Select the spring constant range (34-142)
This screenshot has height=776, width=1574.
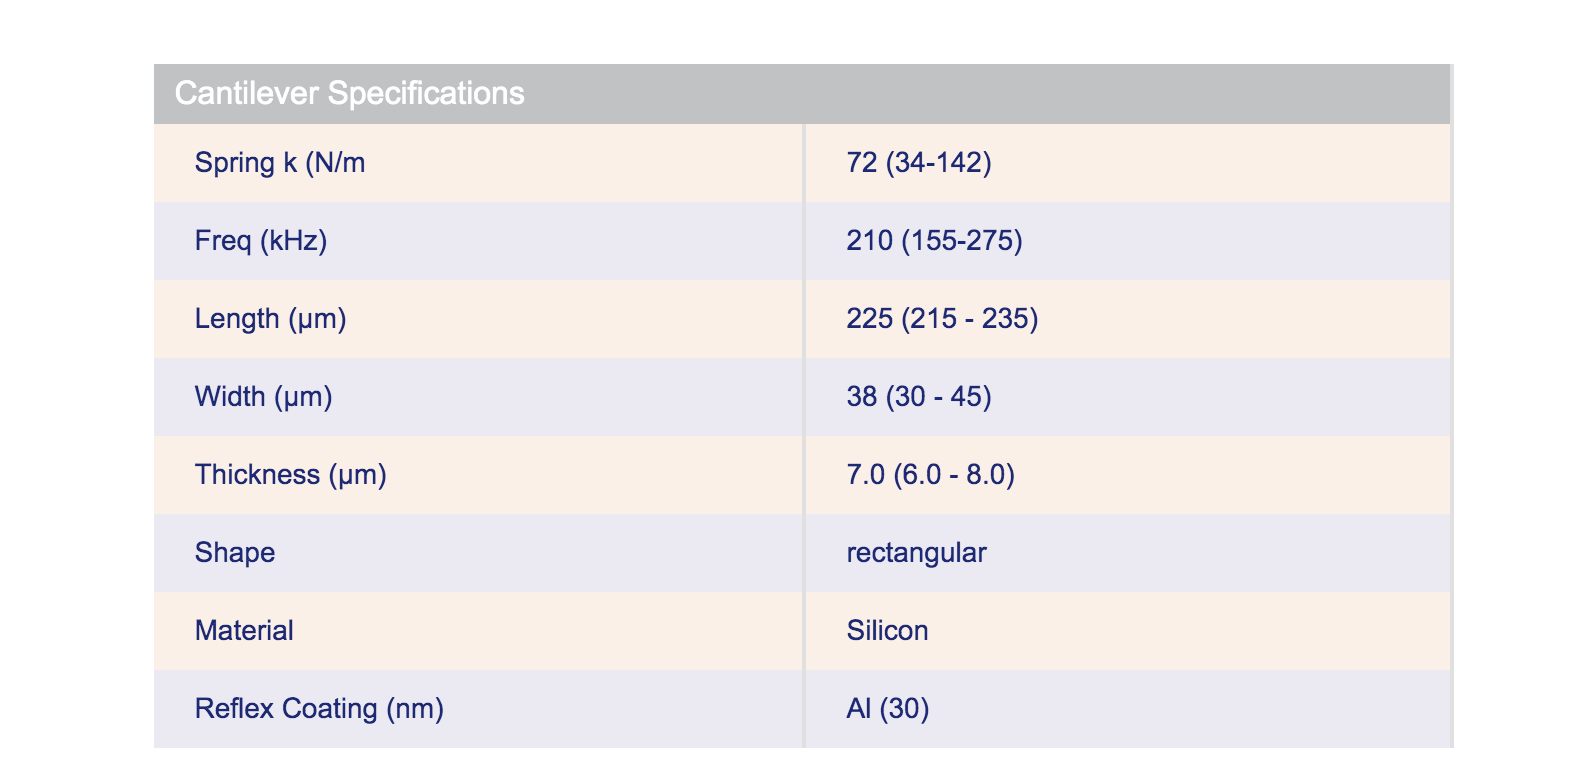point(939,162)
